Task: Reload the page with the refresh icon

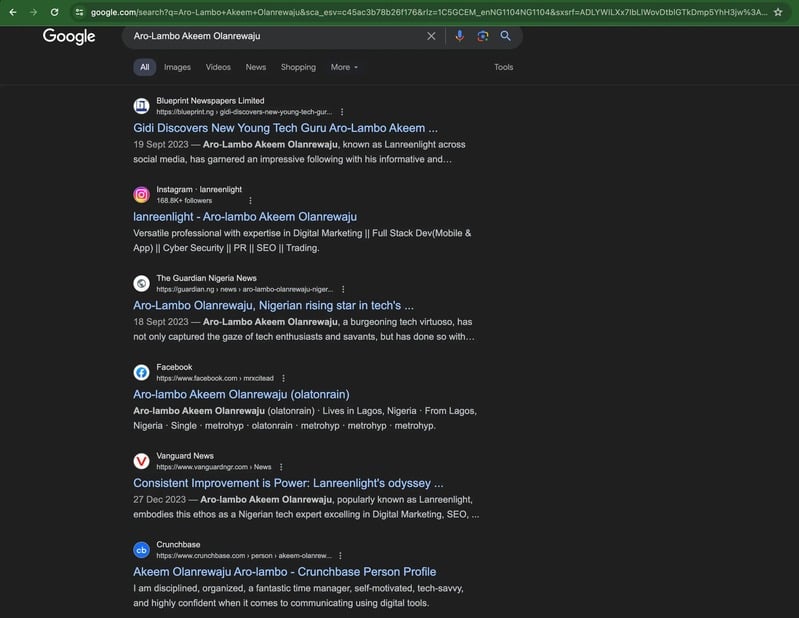Action: click(x=54, y=12)
